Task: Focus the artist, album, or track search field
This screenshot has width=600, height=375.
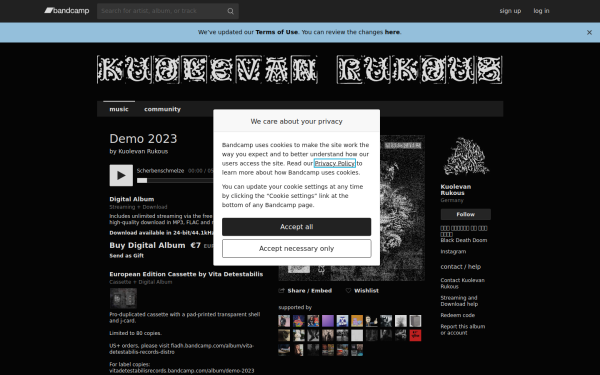Action: coord(168,11)
